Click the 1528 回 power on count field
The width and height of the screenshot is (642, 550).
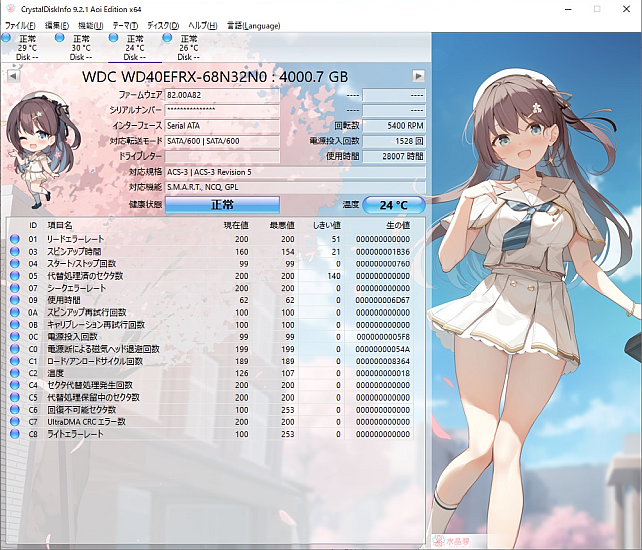394,141
